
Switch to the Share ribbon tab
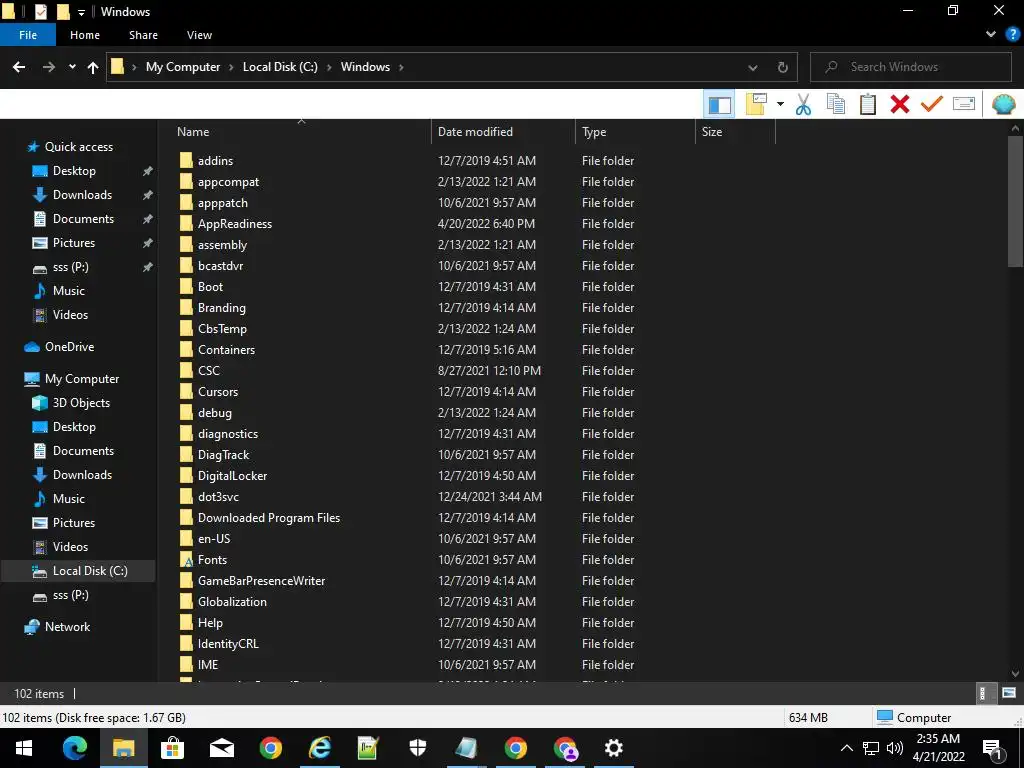coord(143,35)
